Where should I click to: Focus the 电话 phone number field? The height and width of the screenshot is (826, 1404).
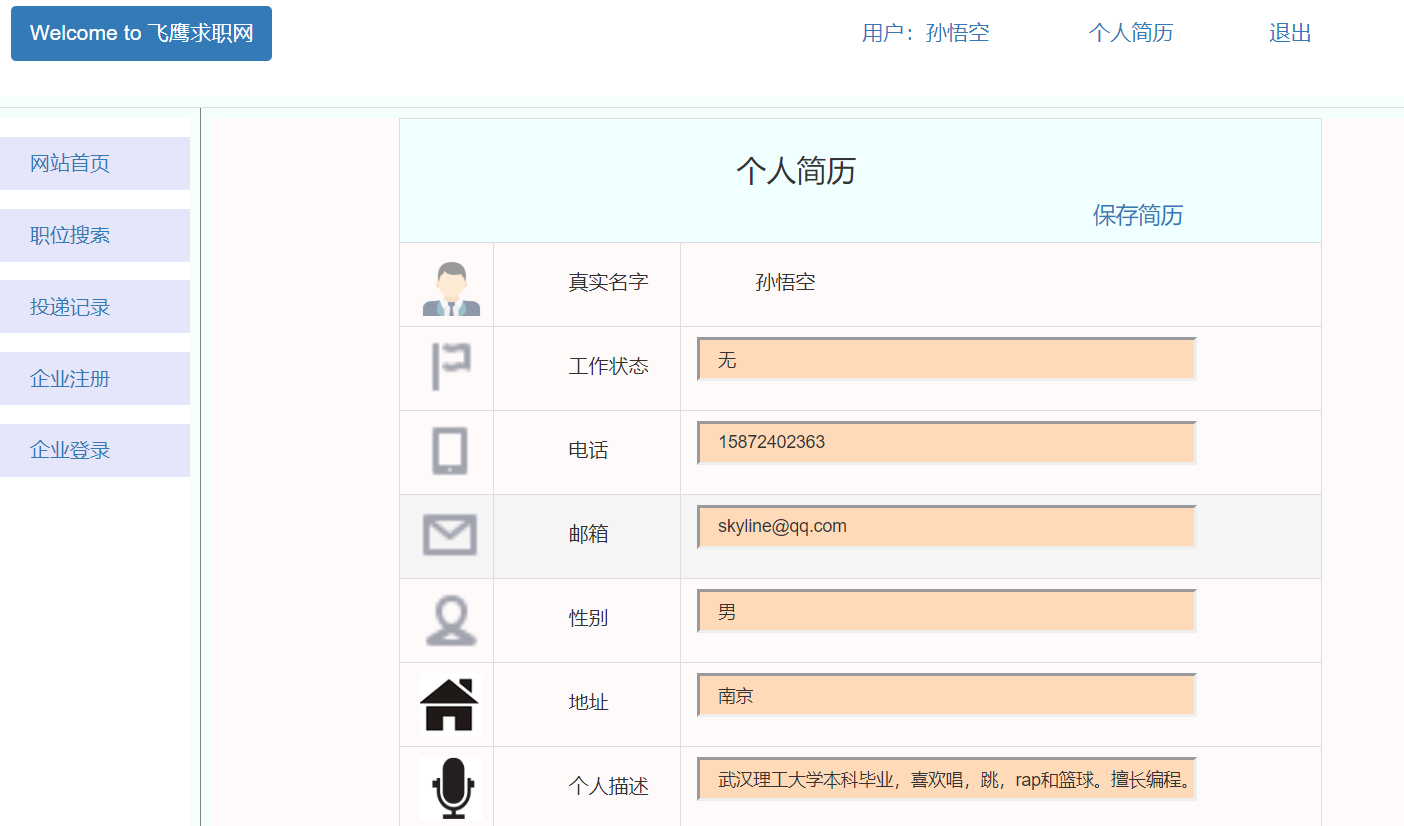[x=946, y=443]
